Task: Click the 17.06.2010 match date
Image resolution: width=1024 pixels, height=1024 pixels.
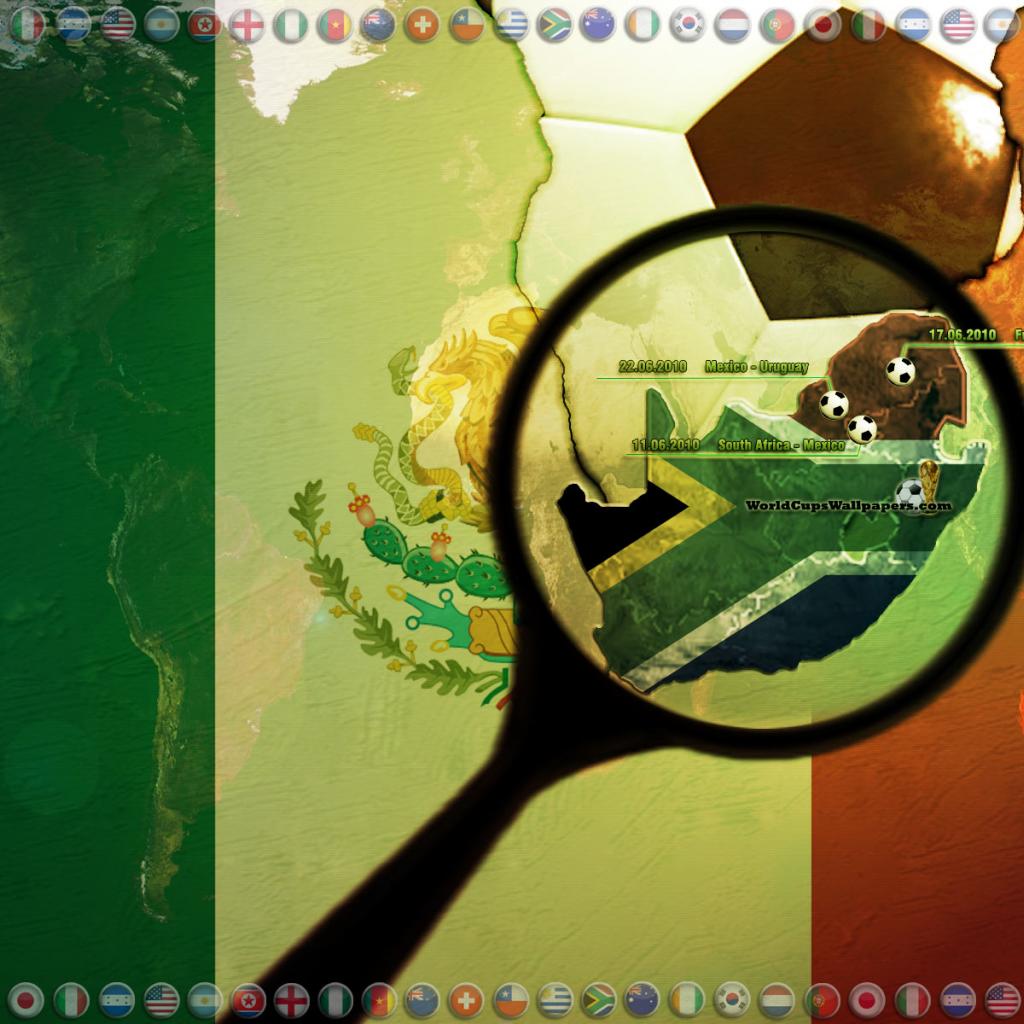Action: tap(962, 335)
